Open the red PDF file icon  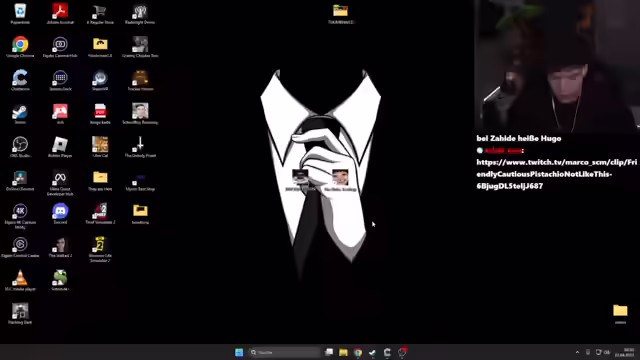(x=100, y=113)
